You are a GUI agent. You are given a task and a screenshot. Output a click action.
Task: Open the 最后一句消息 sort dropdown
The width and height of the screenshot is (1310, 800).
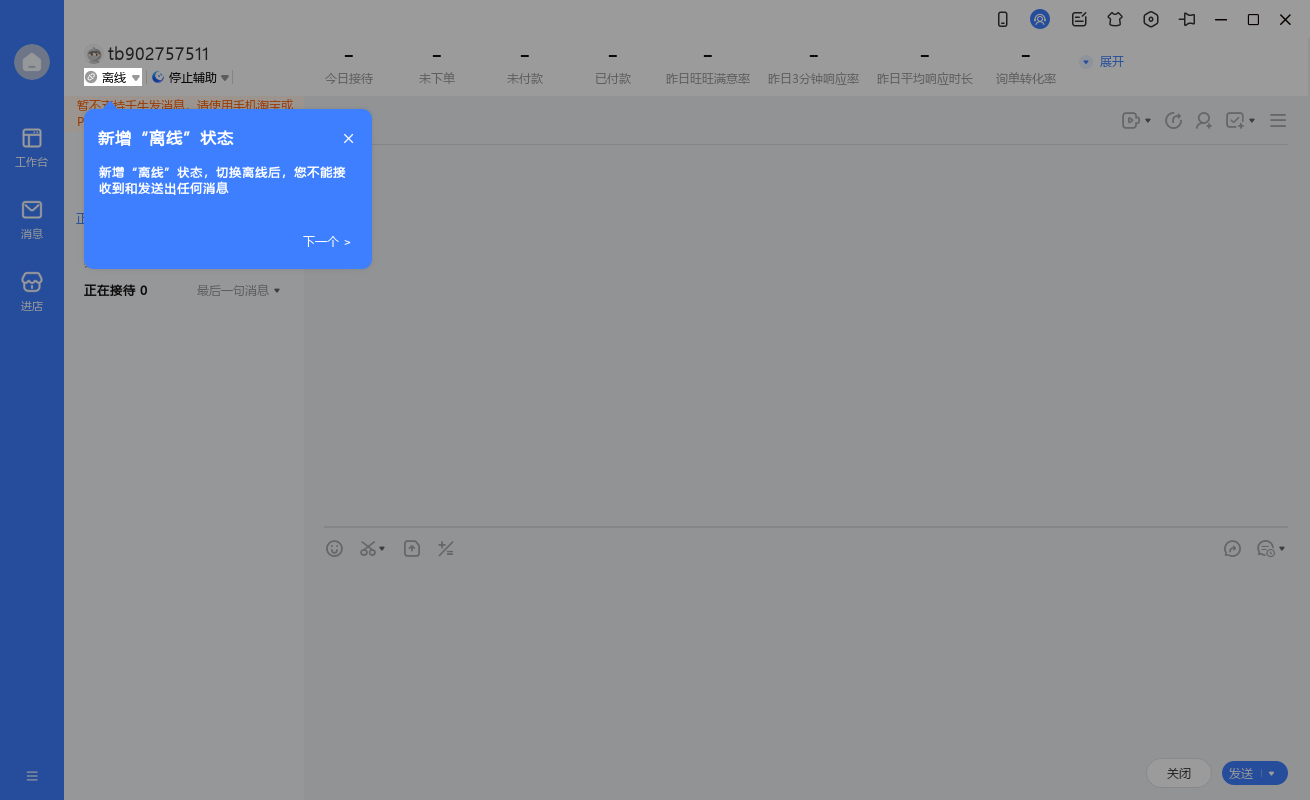click(239, 290)
